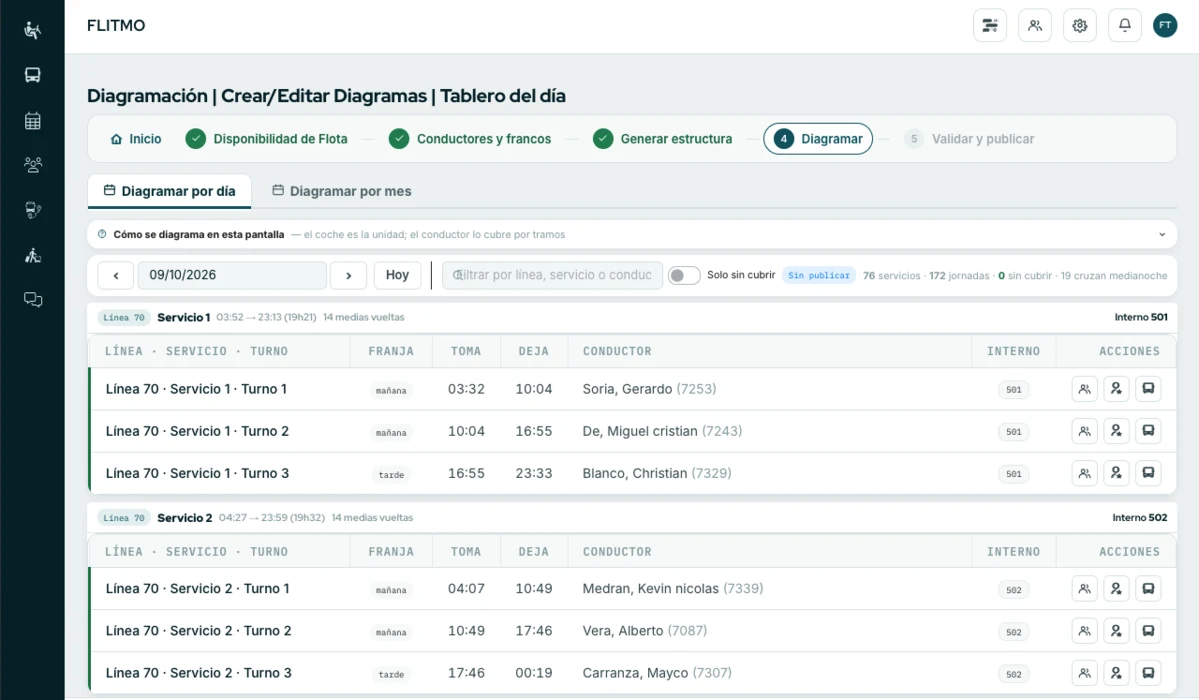This screenshot has height=700, width=1199.
Task: Click the Línea 70 tag of Servicio 2
Action: pyautogui.click(x=124, y=518)
